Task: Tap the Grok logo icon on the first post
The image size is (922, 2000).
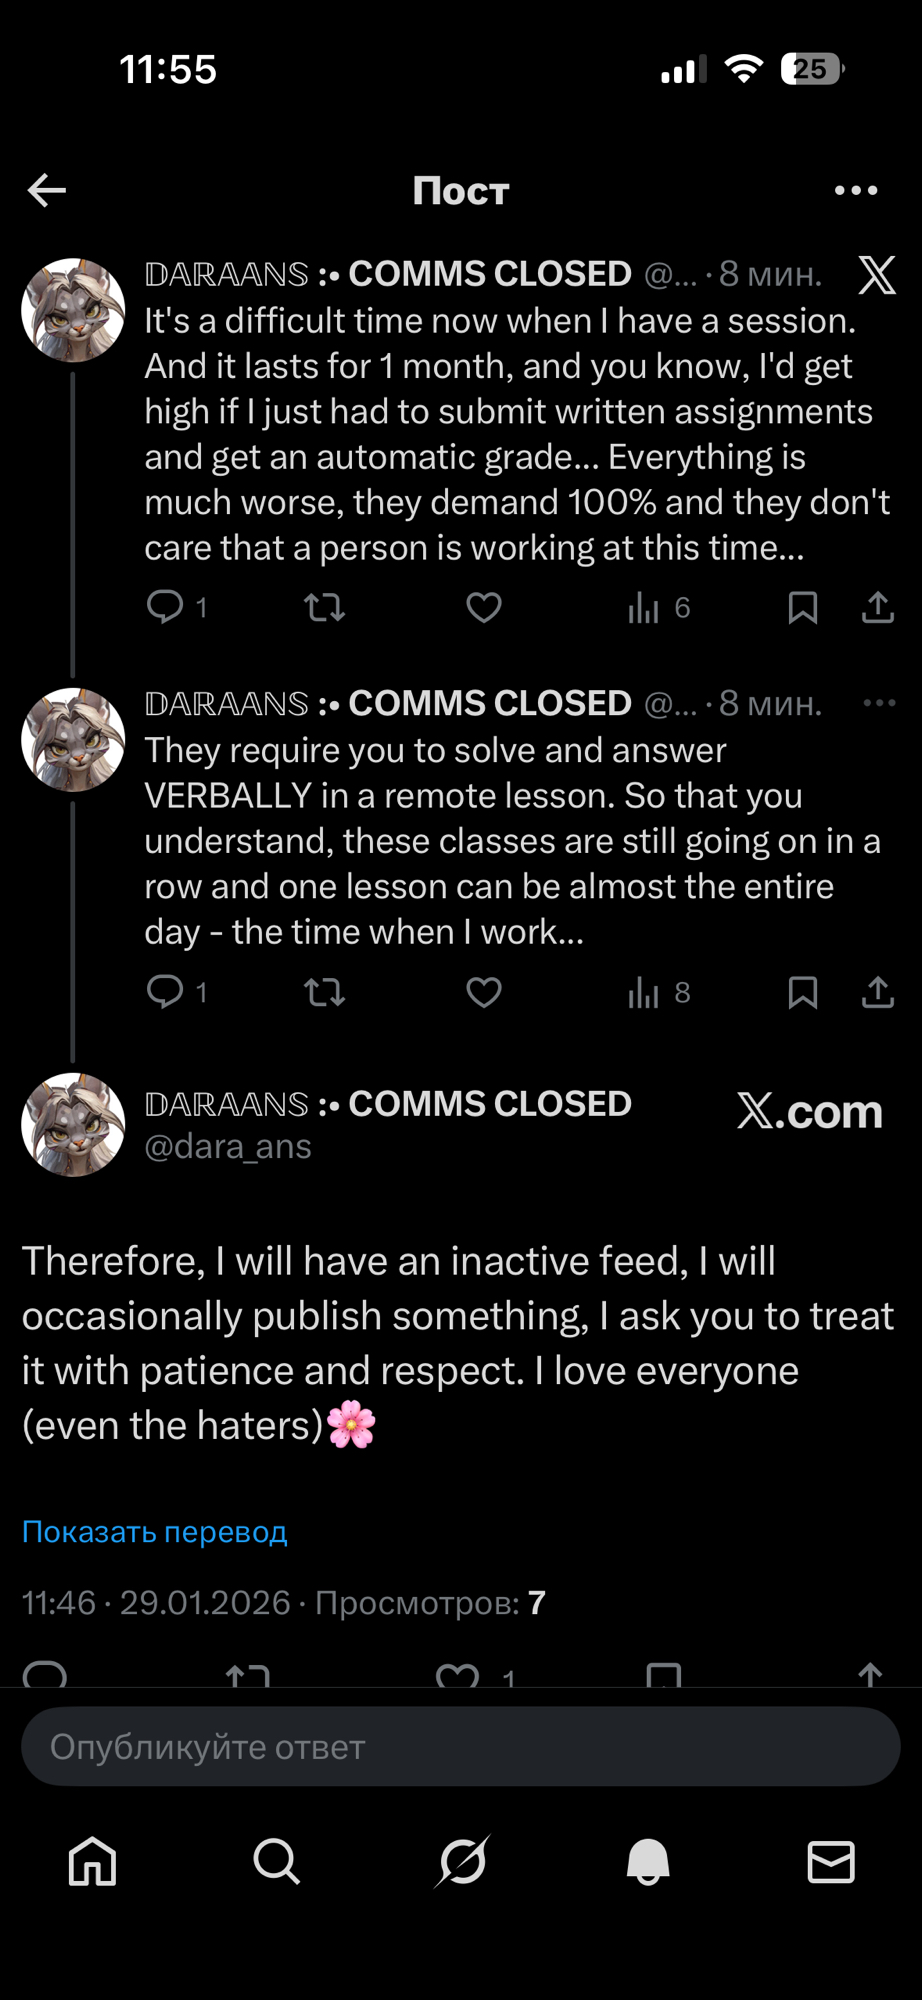Action: [877, 275]
